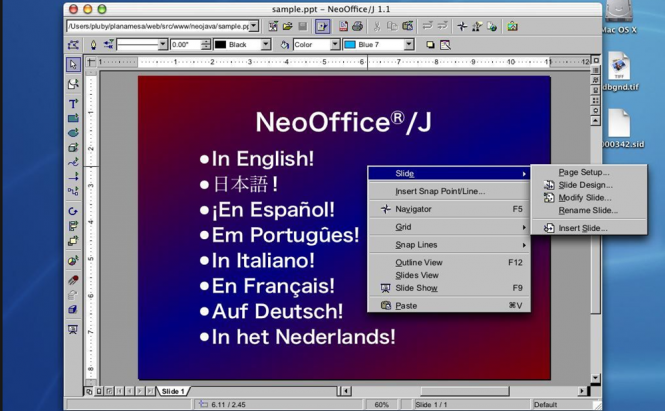Select the Rotate tool
The width and height of the screenshot is (665, 411).
(73, 211)
